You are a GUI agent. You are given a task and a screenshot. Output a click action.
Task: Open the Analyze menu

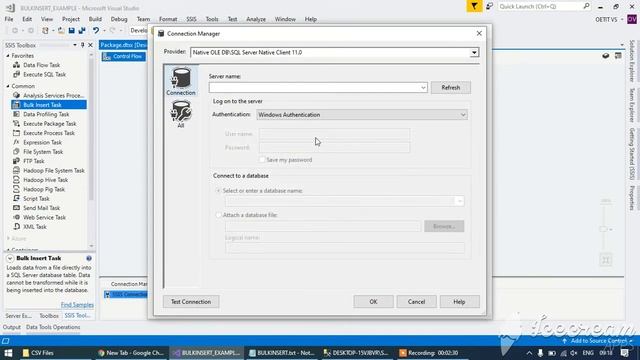pyautogui.click(x=256, y=19)
